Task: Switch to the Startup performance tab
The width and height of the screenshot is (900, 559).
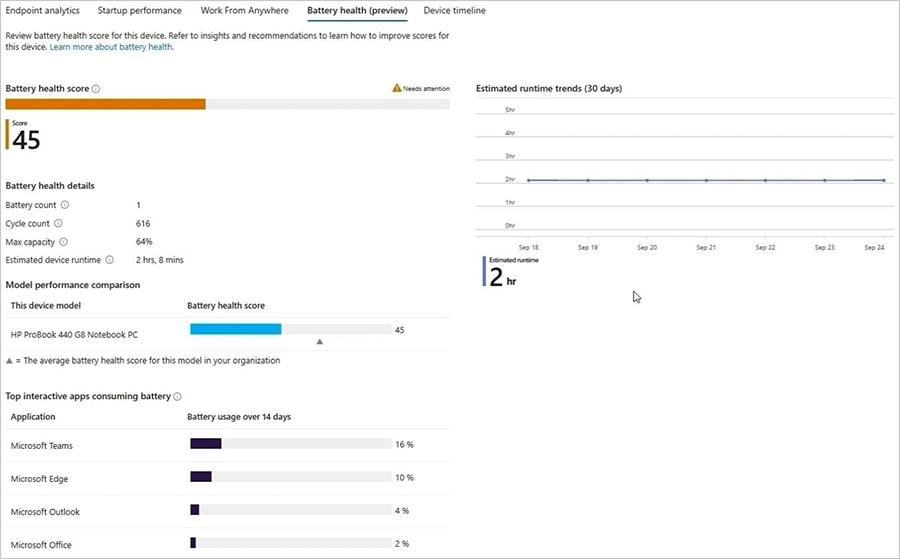Action: pos(140,11)
